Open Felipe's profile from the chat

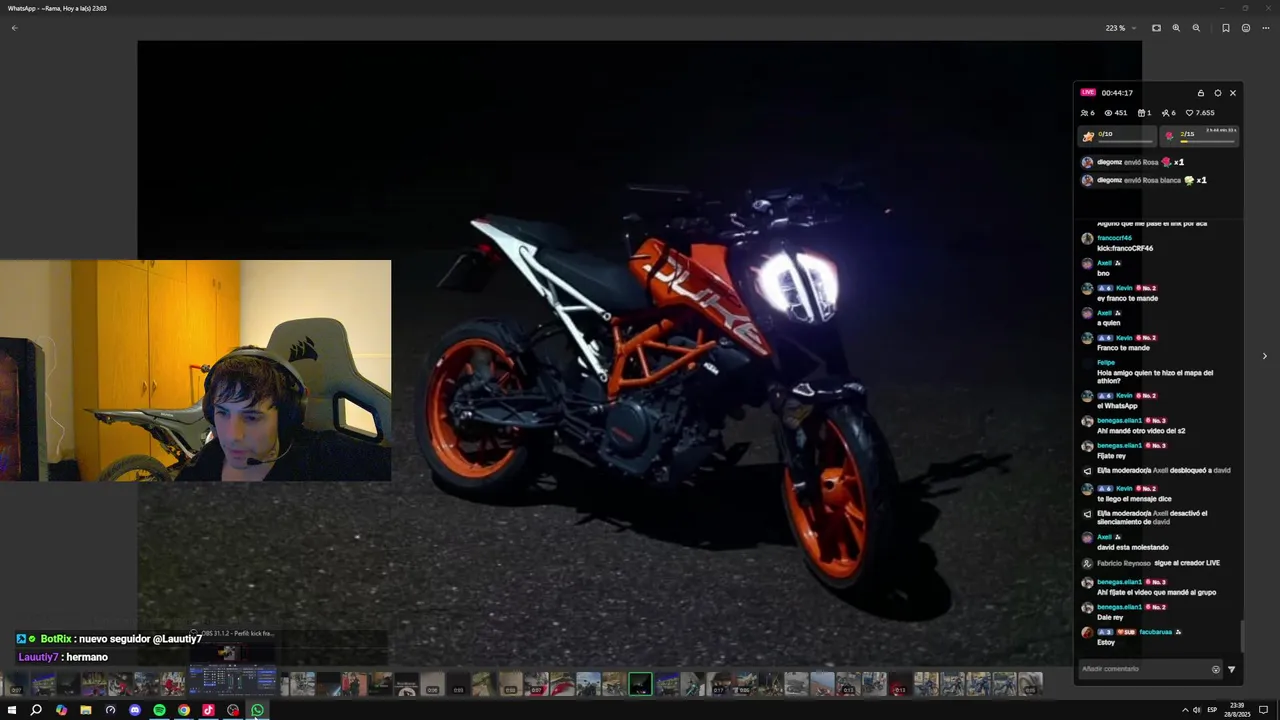point(1105,363)
